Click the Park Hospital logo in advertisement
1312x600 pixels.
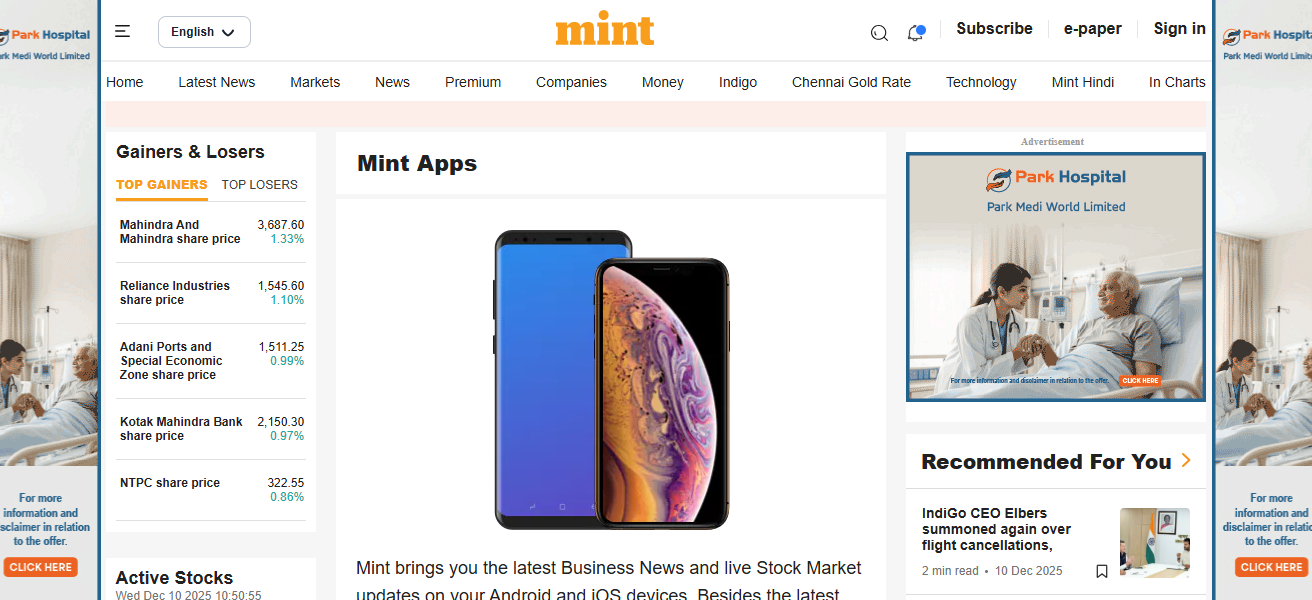pyautogui.click(x=1055, y=178)
